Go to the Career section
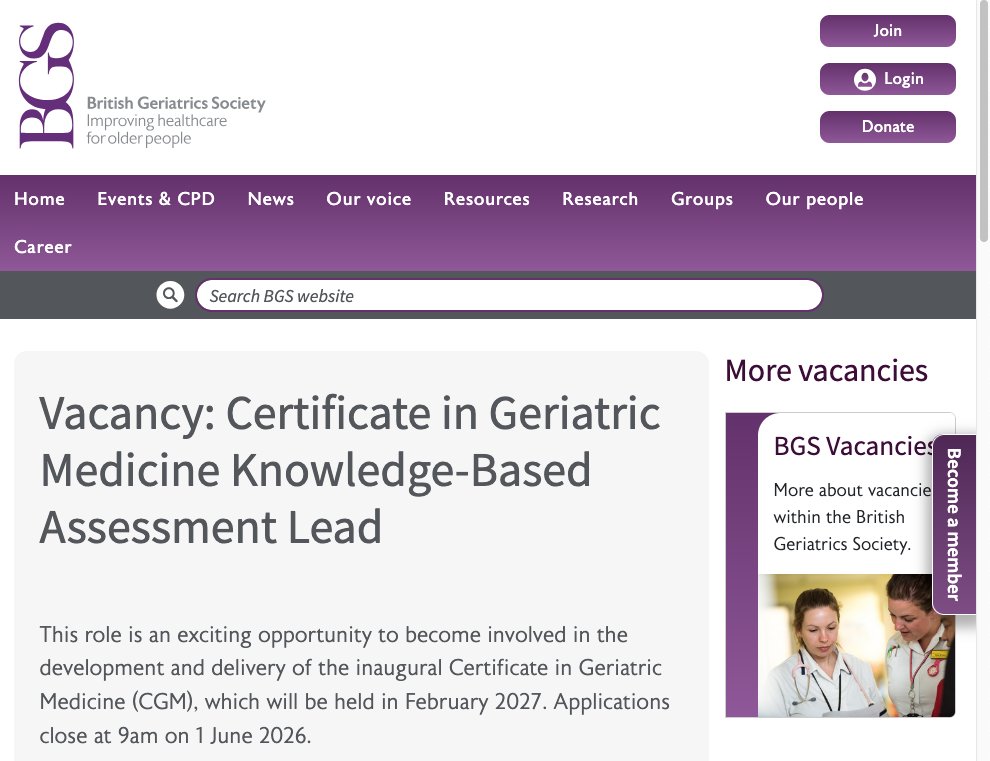This screenshot has height=761, width=990. [43, 247]
